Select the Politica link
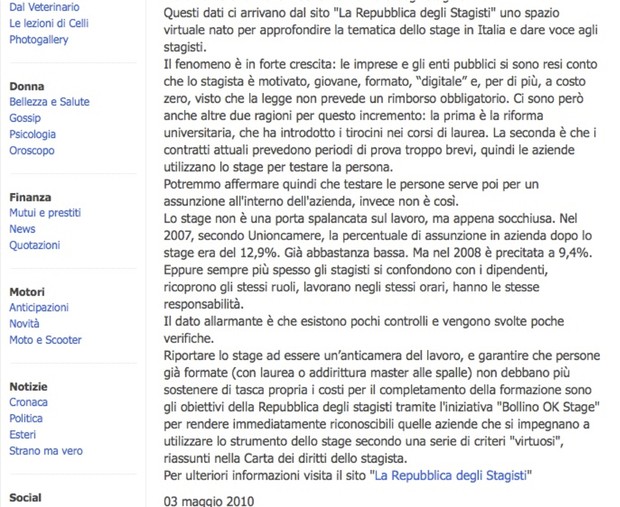 (x=26, y=418)
